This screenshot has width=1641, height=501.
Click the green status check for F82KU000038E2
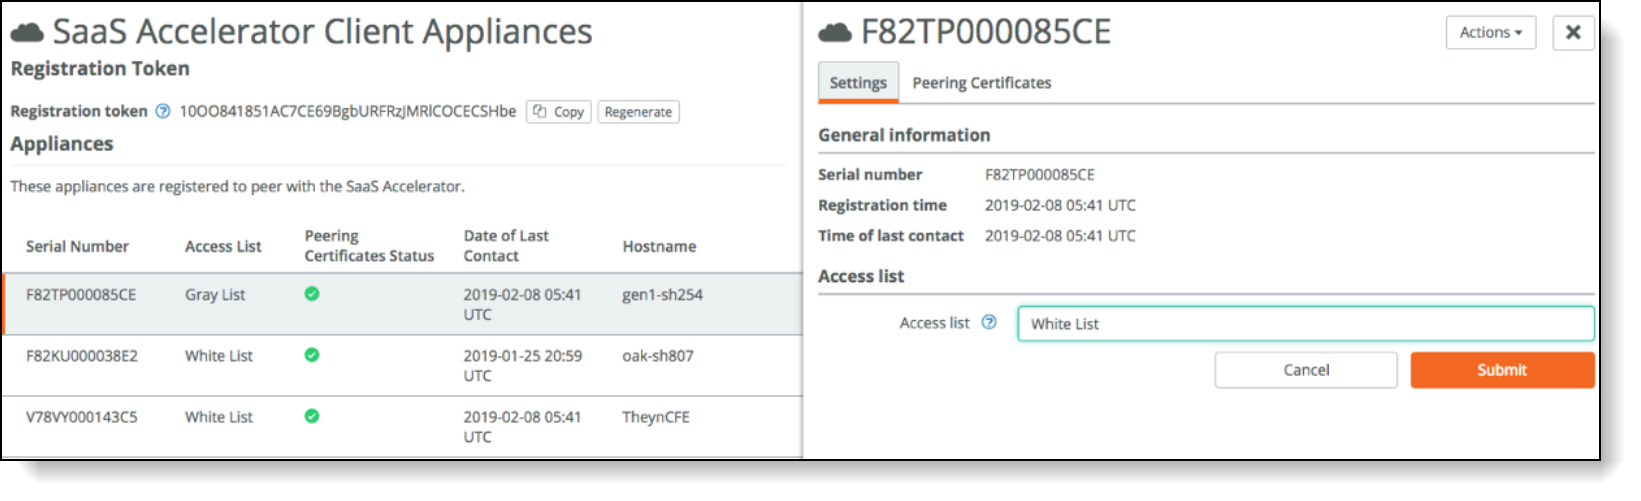point(312,355)
